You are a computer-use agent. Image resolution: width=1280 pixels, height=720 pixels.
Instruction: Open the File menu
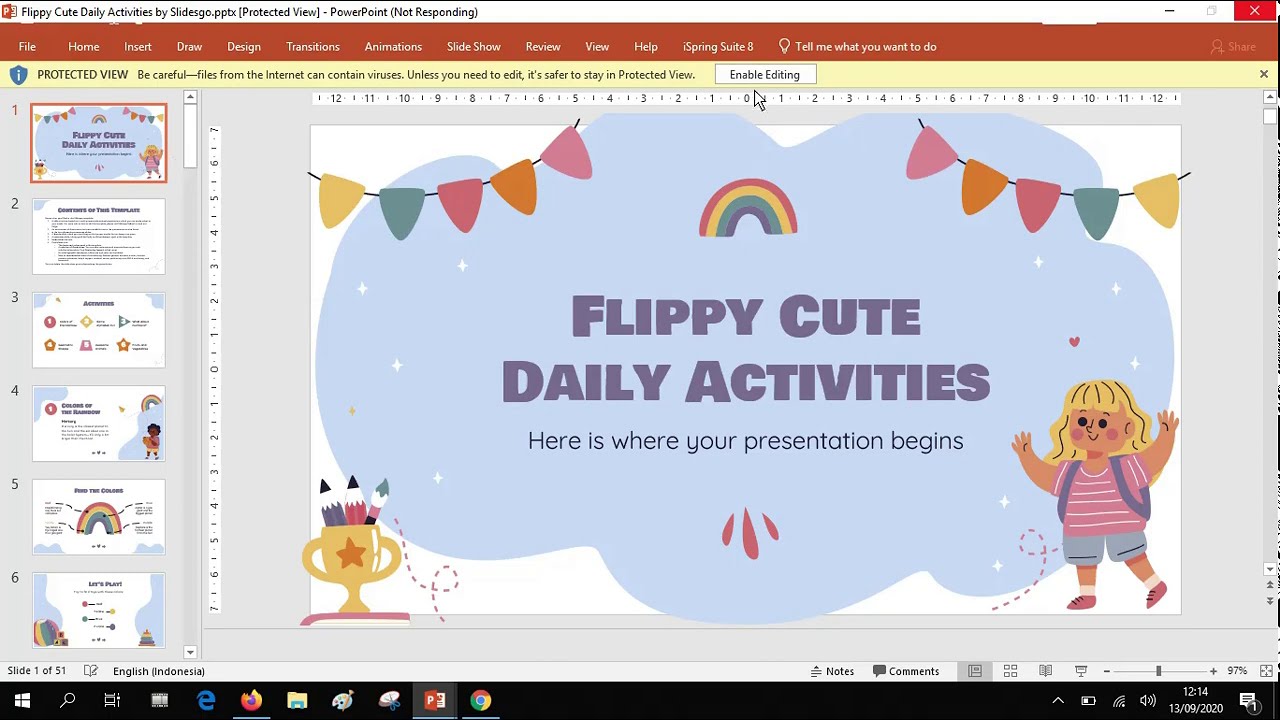coord(27,47)
